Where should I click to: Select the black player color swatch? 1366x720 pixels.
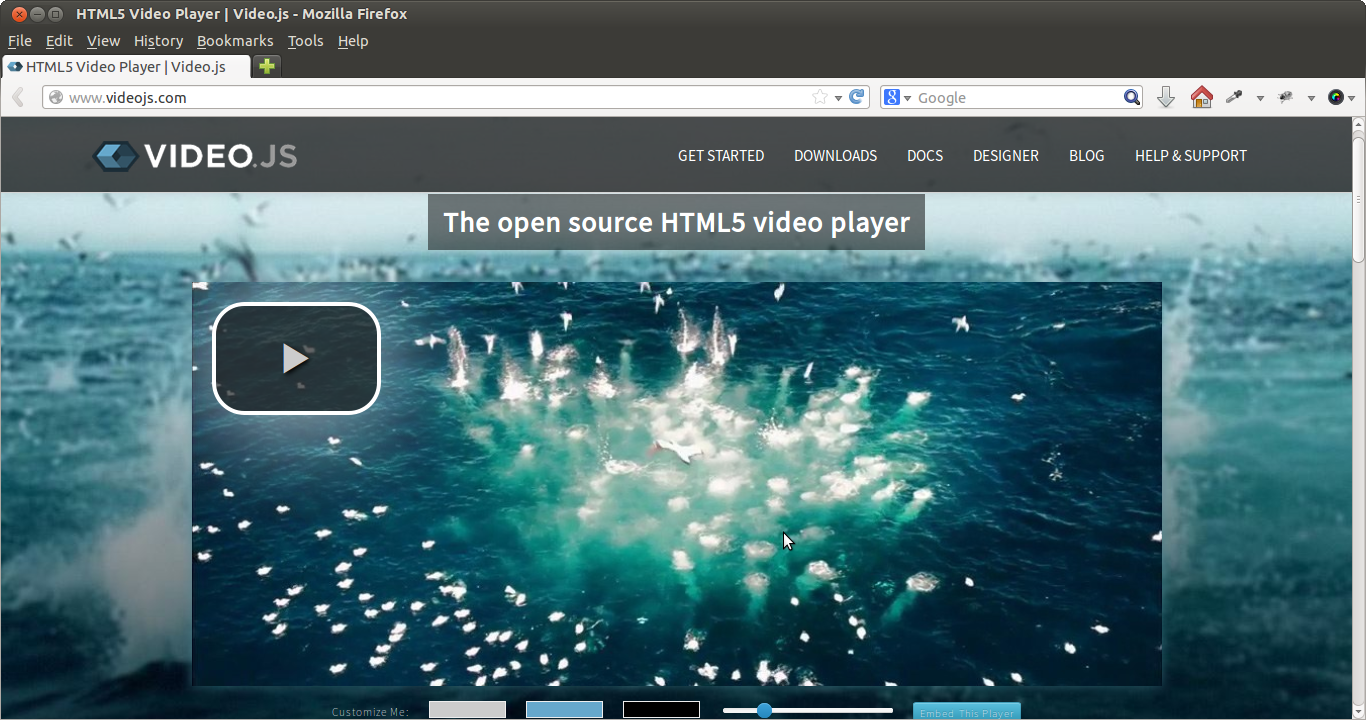pos(661,709)
